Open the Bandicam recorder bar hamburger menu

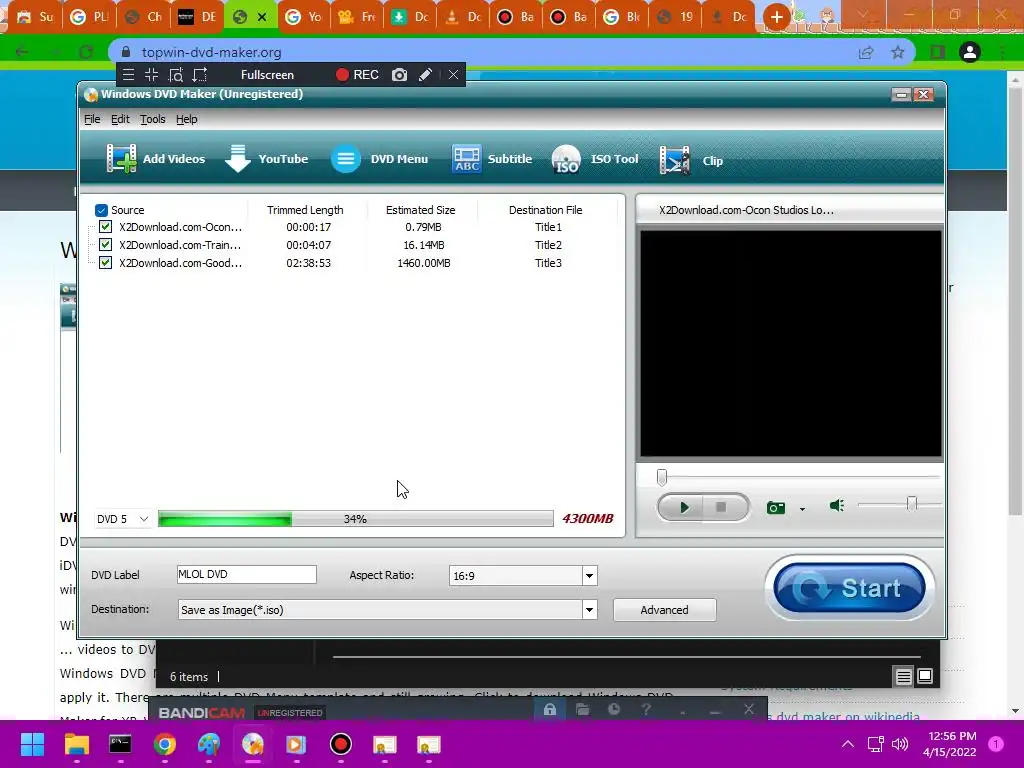(x=129, y=74)
